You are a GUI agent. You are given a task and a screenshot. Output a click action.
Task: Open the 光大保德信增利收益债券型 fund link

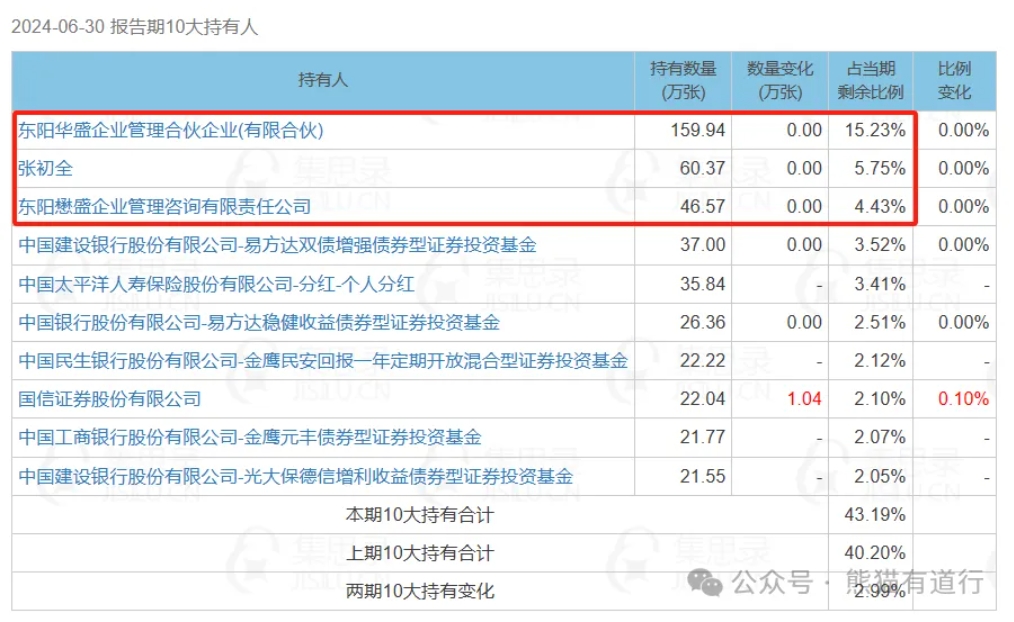(296, 477)
